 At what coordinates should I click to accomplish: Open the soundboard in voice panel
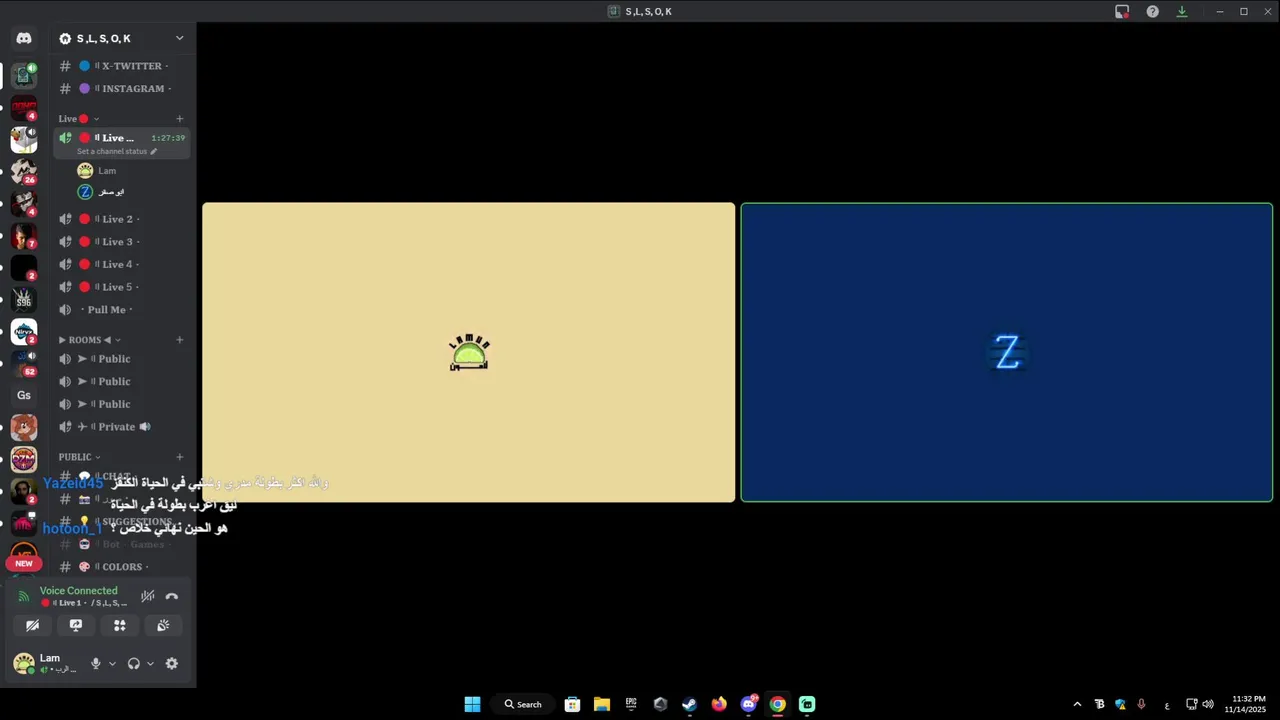point(163,625)
